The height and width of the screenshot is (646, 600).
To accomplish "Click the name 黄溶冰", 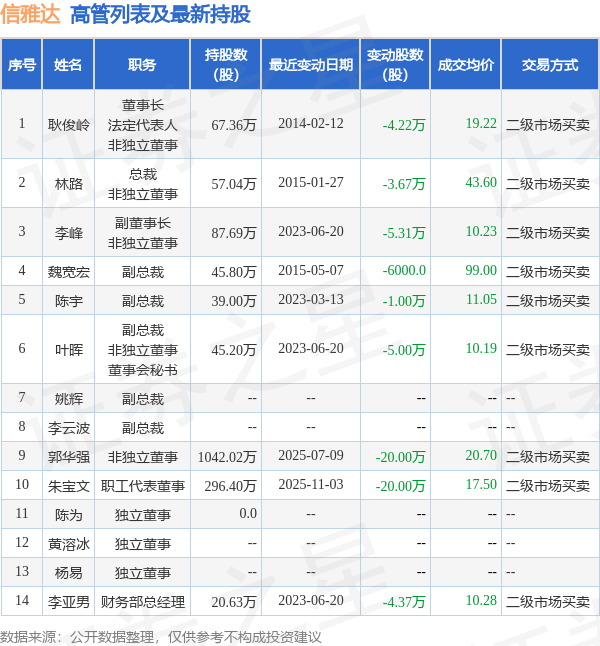I will pos(68,544).
